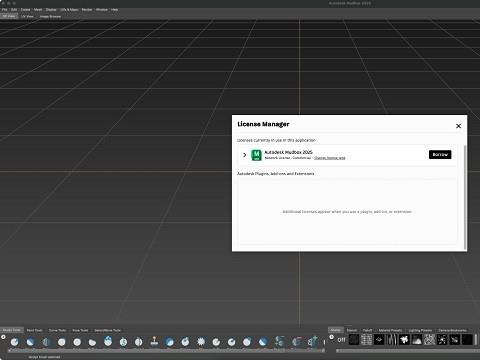Viewport: 480px width, 360px height.
Task: Click the Borrow license button
Action: coord(440,155)
